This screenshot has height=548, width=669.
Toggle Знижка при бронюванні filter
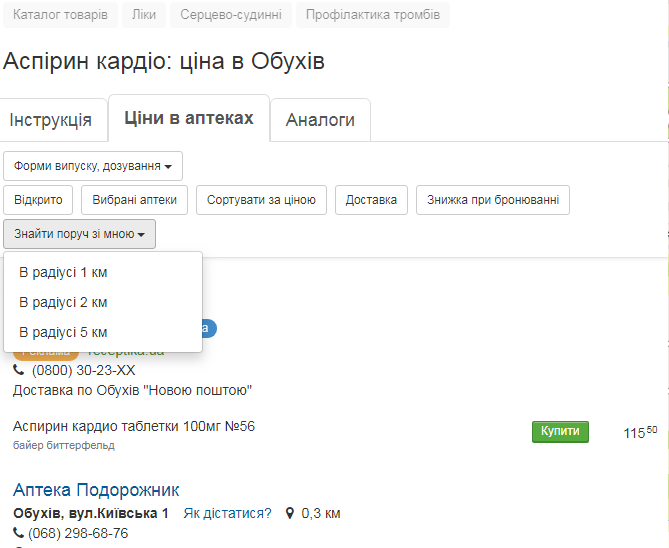click(493, 200)
